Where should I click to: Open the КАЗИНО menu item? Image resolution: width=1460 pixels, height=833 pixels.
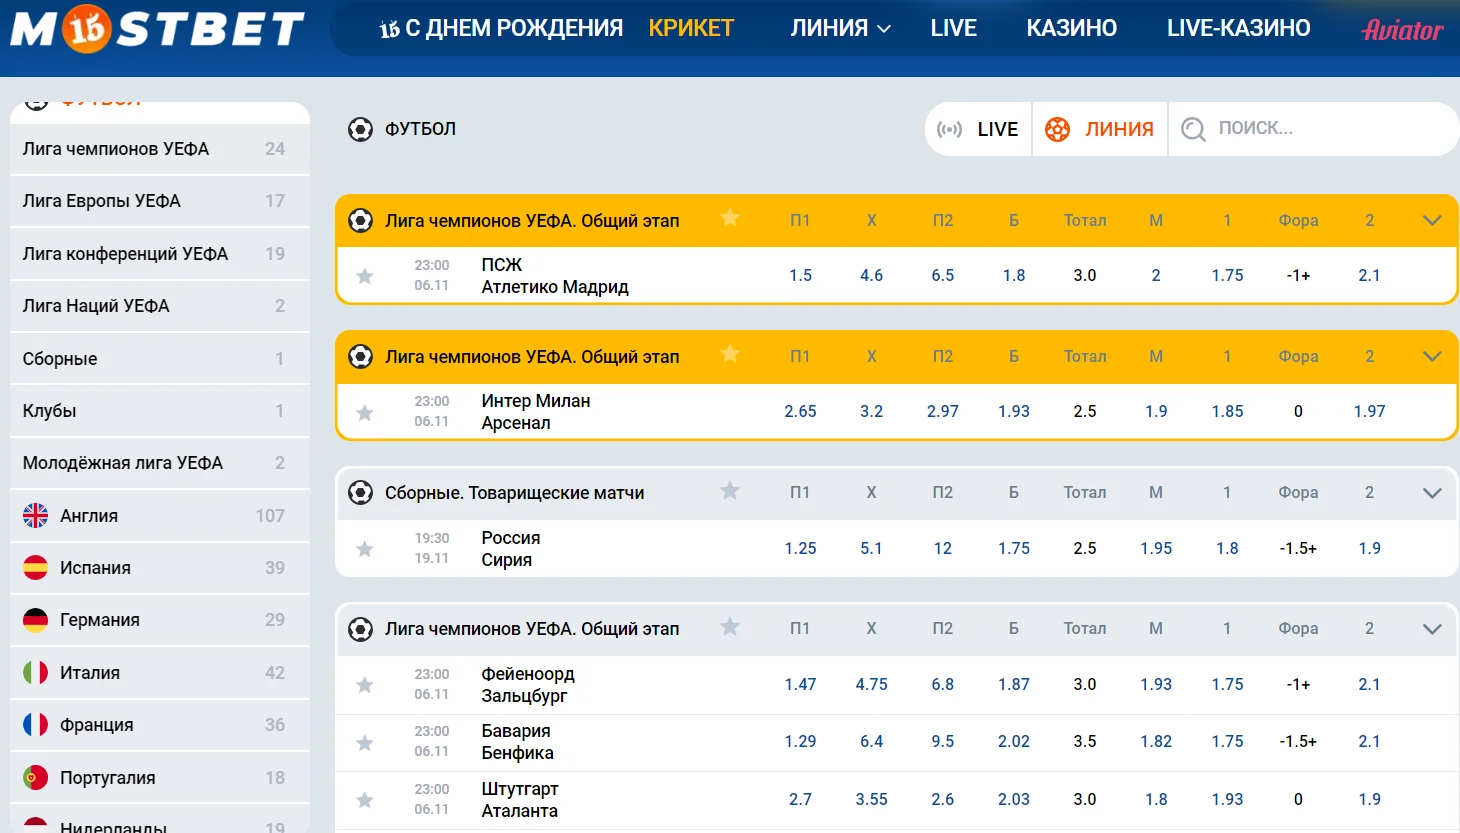pyautogui.click(x=1071, y=28)
